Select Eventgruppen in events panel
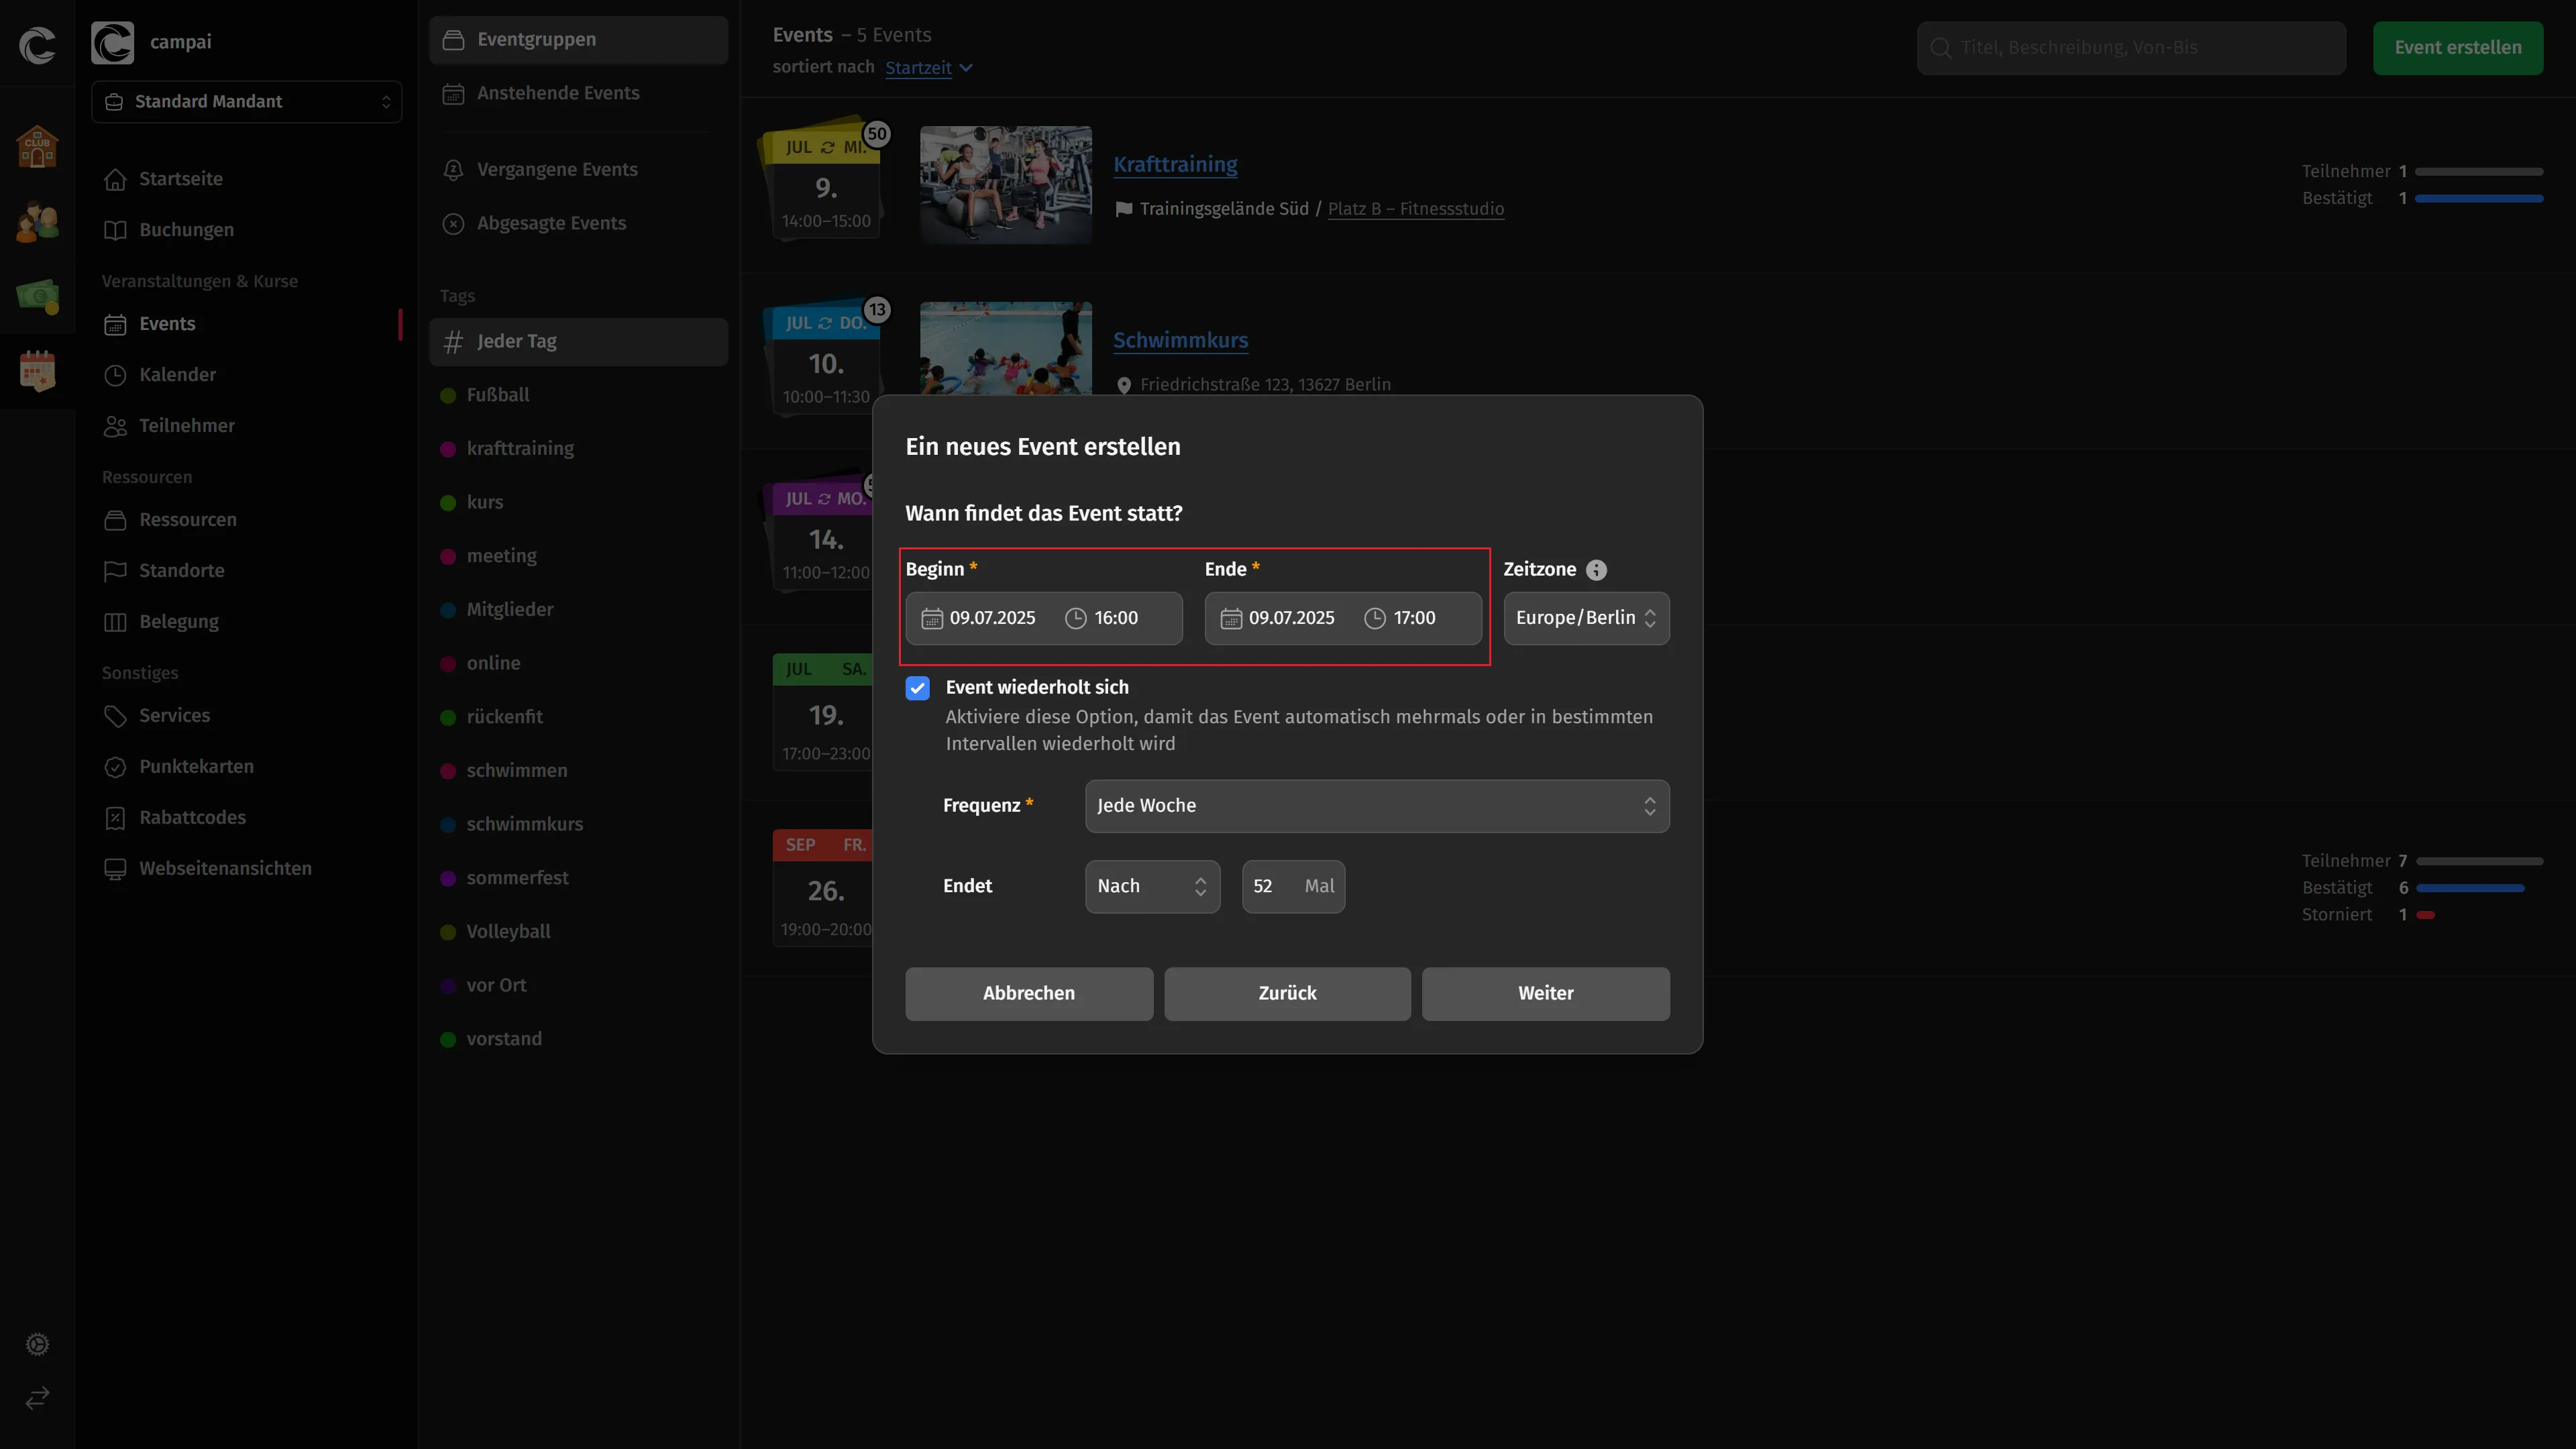The image size is (2576, 1449). [578, 40]
